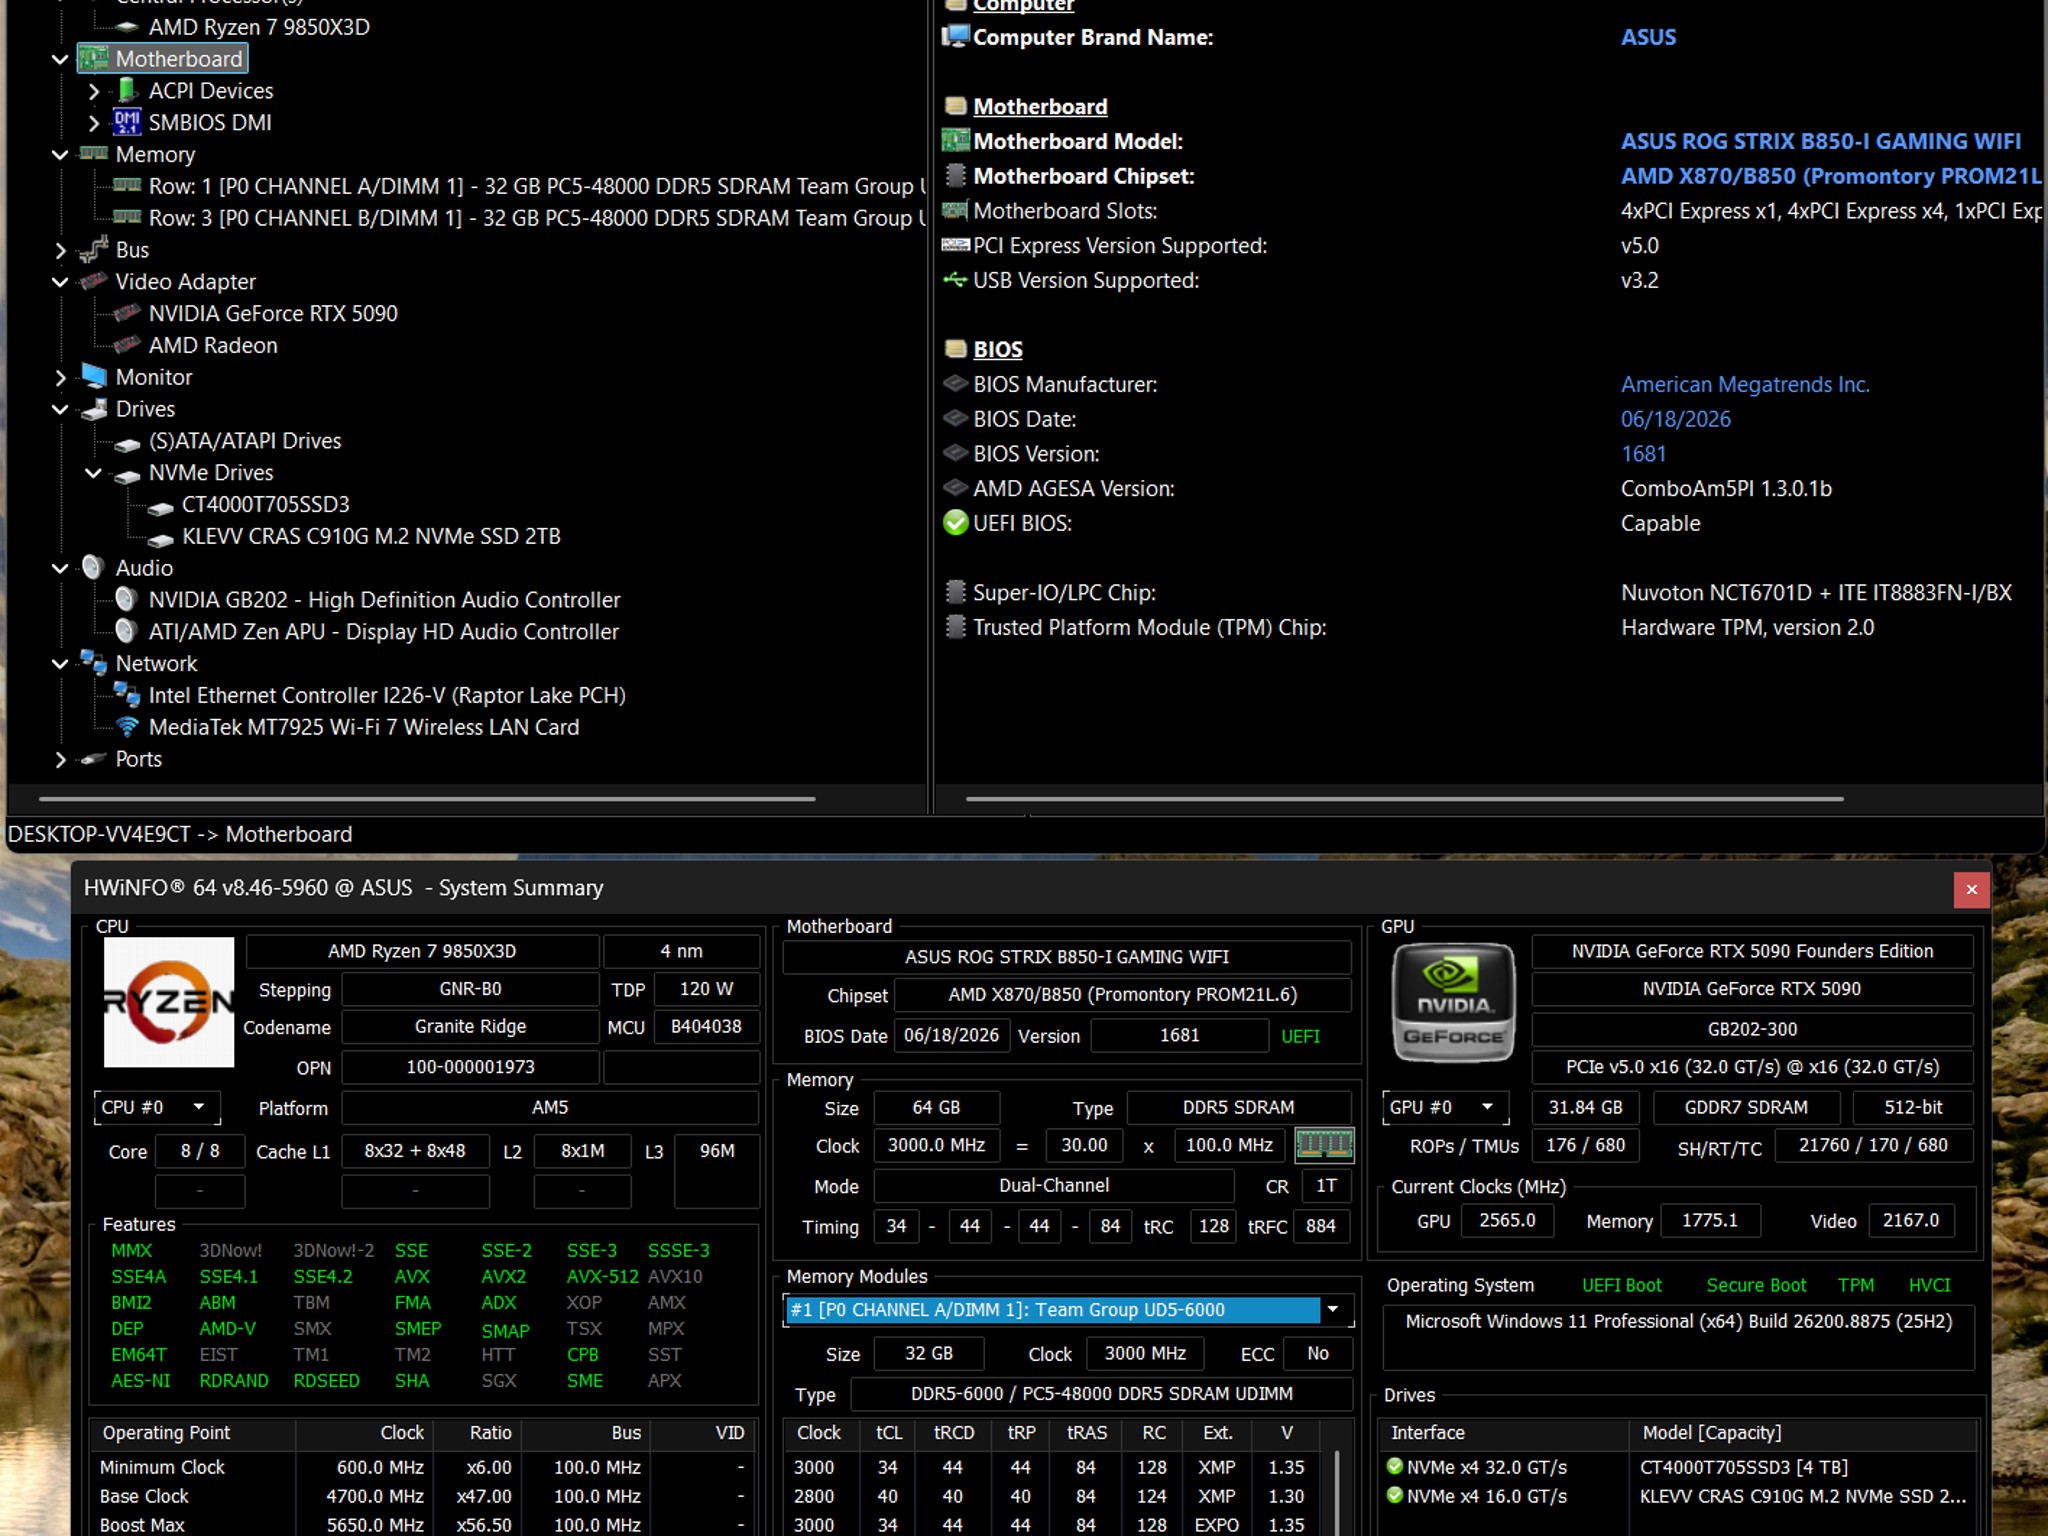This screenshot has height=1536, width=2048.
Task: Click the SMBIOS DMI icon
Action: pos(127,122)
